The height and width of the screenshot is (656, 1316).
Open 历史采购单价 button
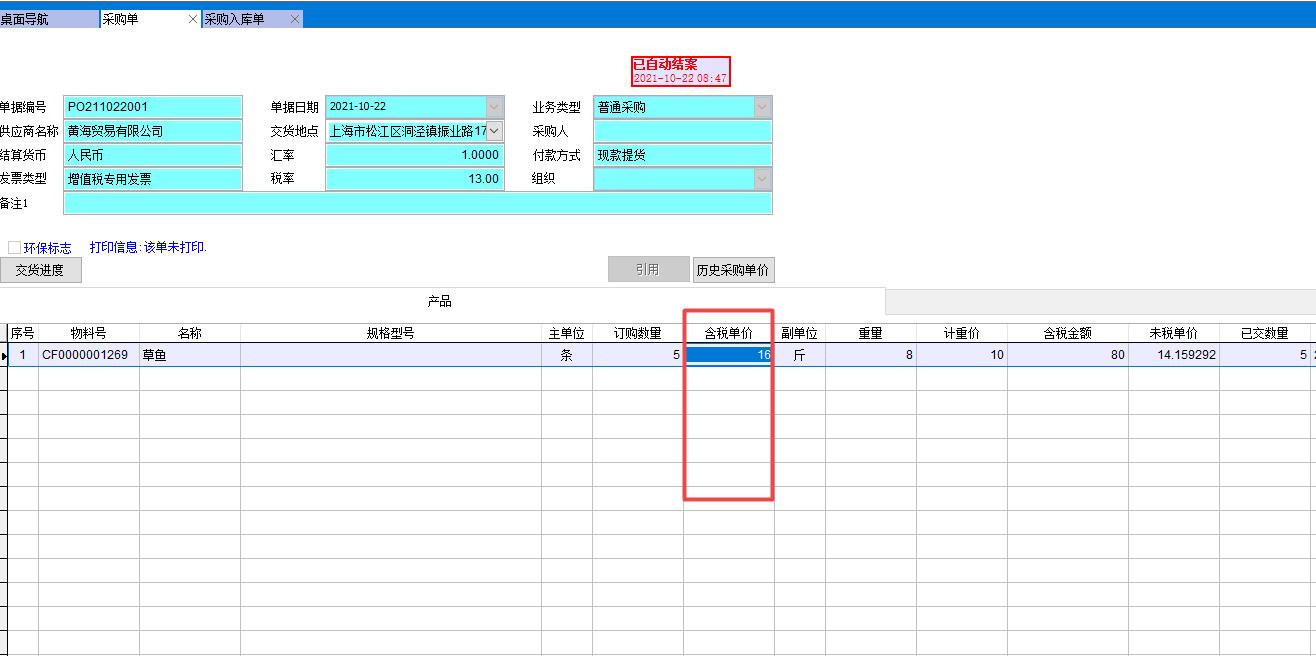733,270
